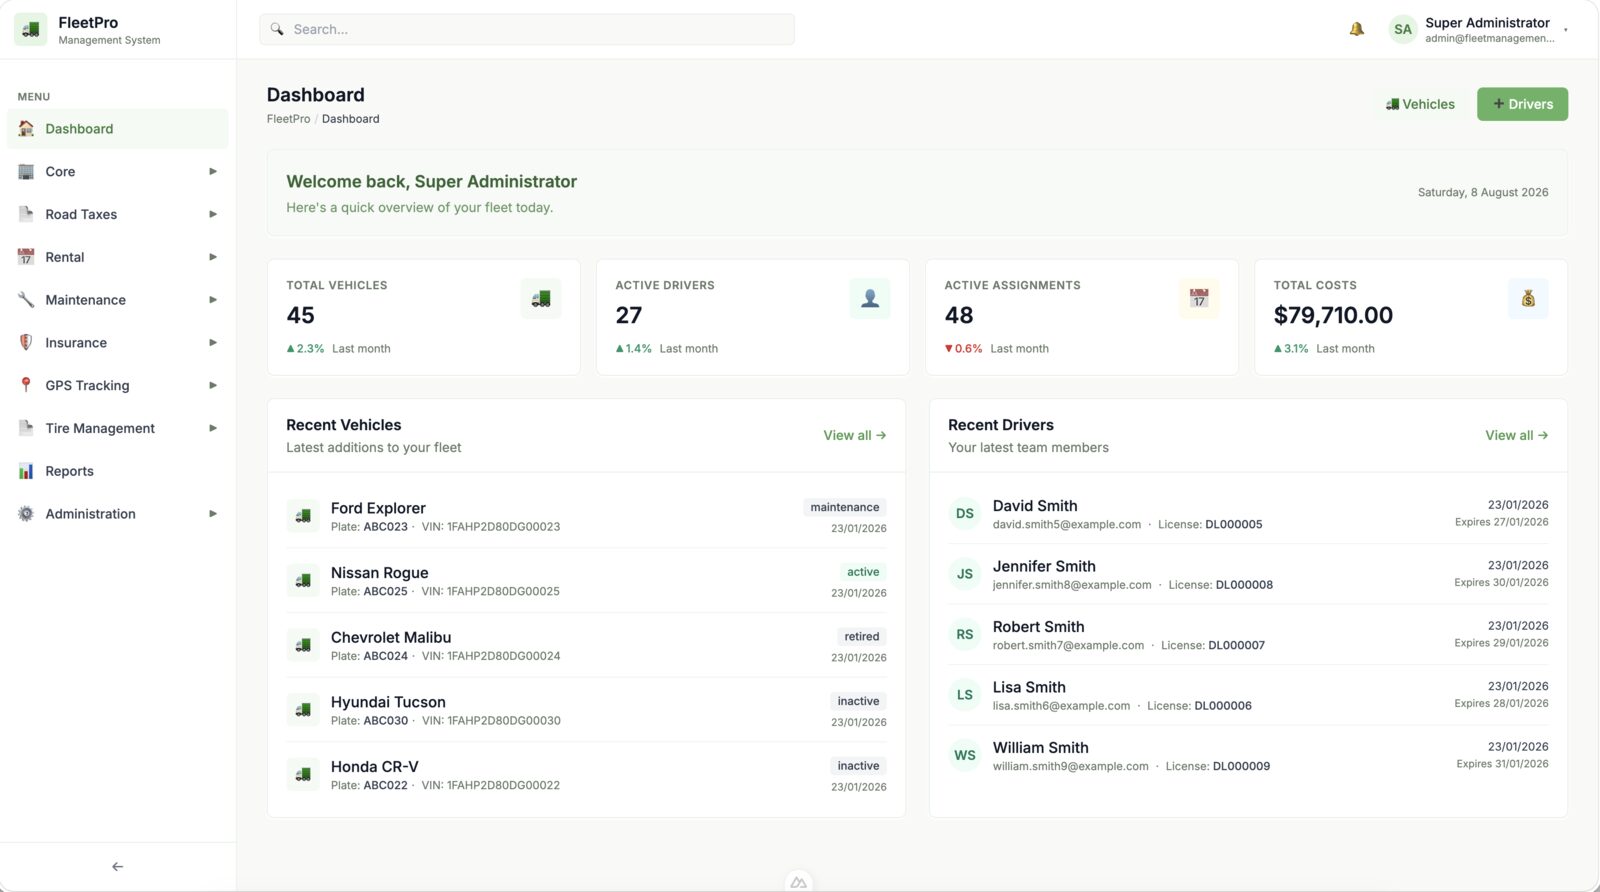Click the Active Assignments calendar card icon
Image resolution: width=1600 pixels, height=892 pixels.
[x=1199, y=299]
